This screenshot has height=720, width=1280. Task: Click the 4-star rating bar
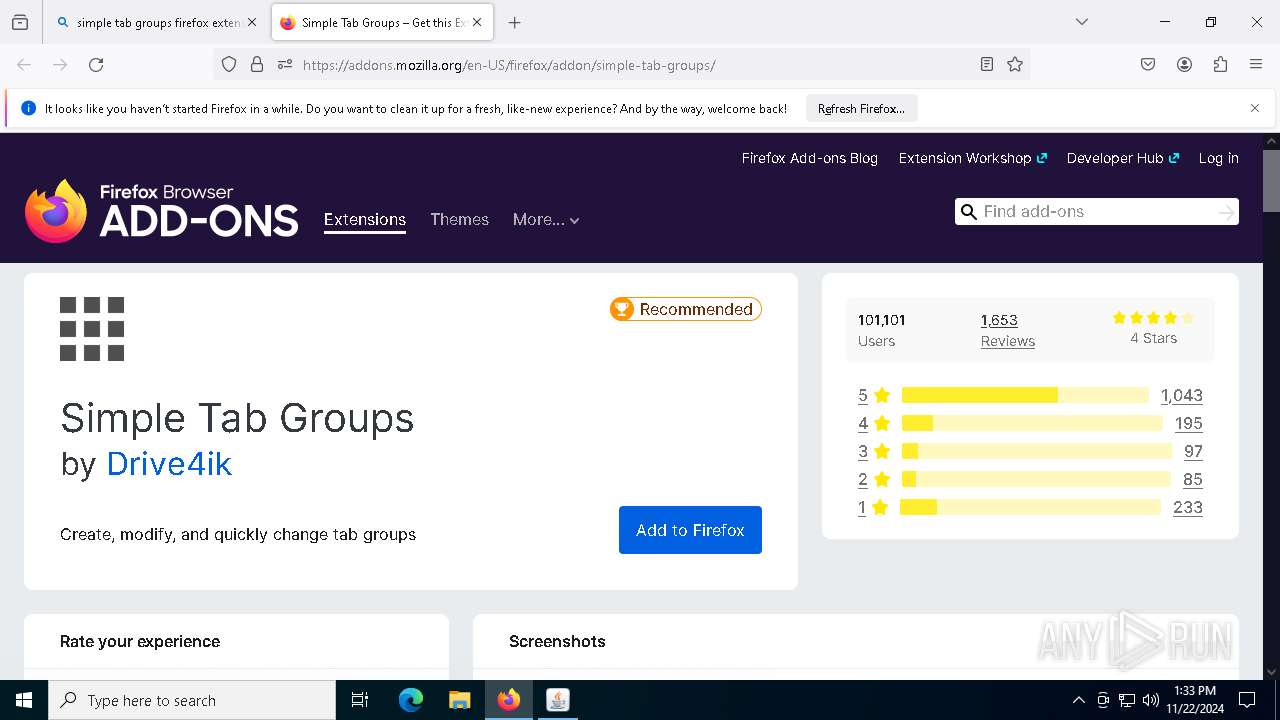coord(1032,423)
